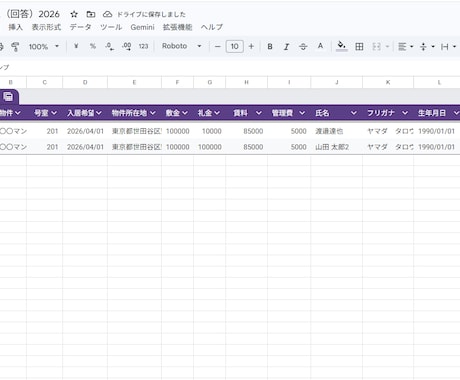Image resolution: width=460 pixels, height=380 pixels.
Task: Open the 123 number formats menu
Action: coord(143,46)
